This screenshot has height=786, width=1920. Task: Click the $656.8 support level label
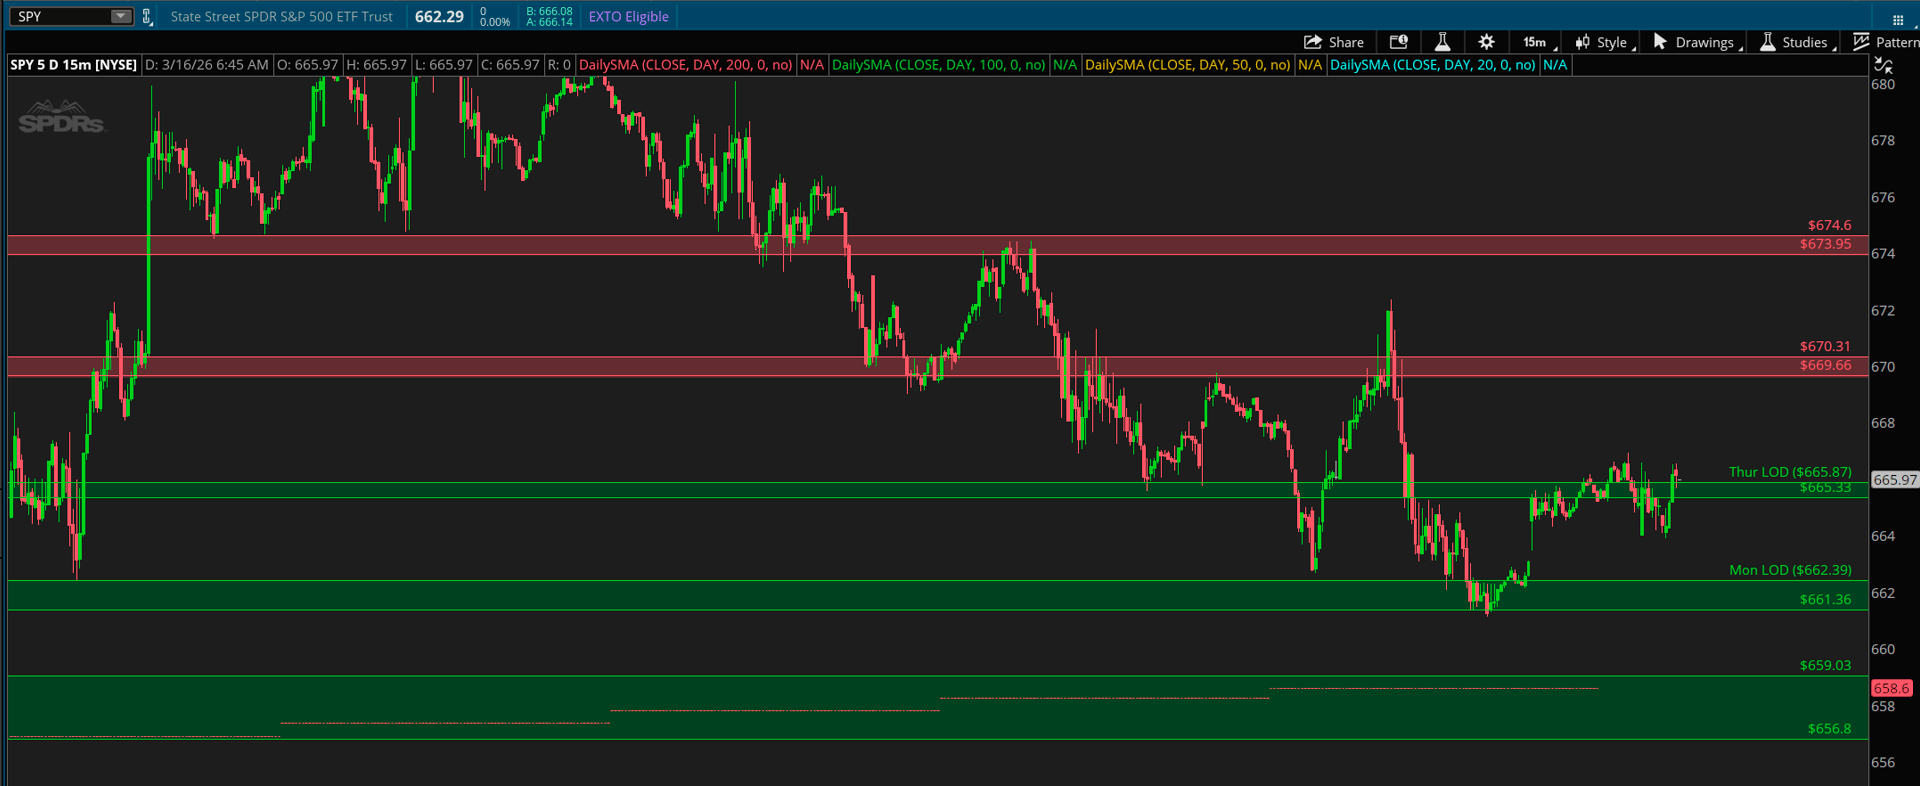coord(1829,729)
